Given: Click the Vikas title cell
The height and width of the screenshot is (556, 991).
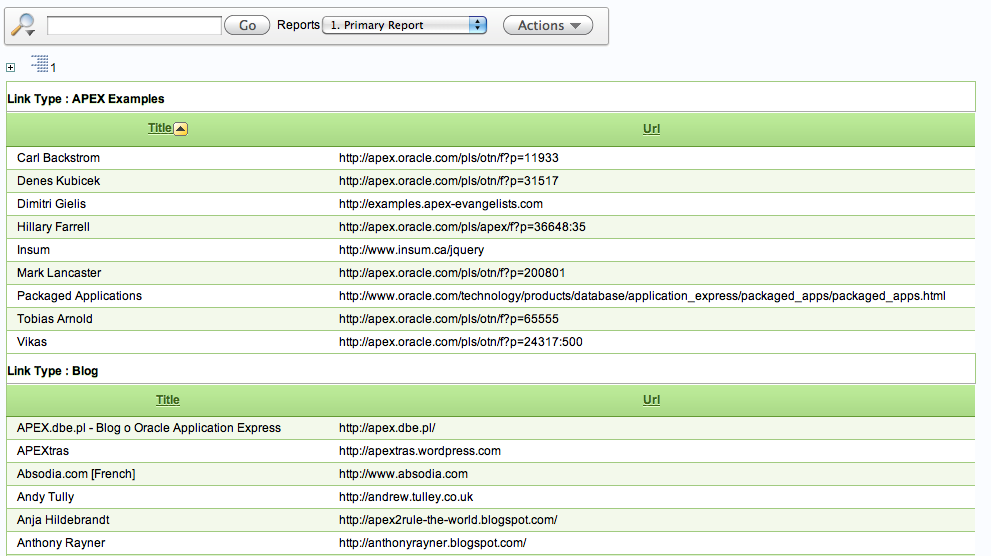Looking at the screenshot, I should point(32,342).
